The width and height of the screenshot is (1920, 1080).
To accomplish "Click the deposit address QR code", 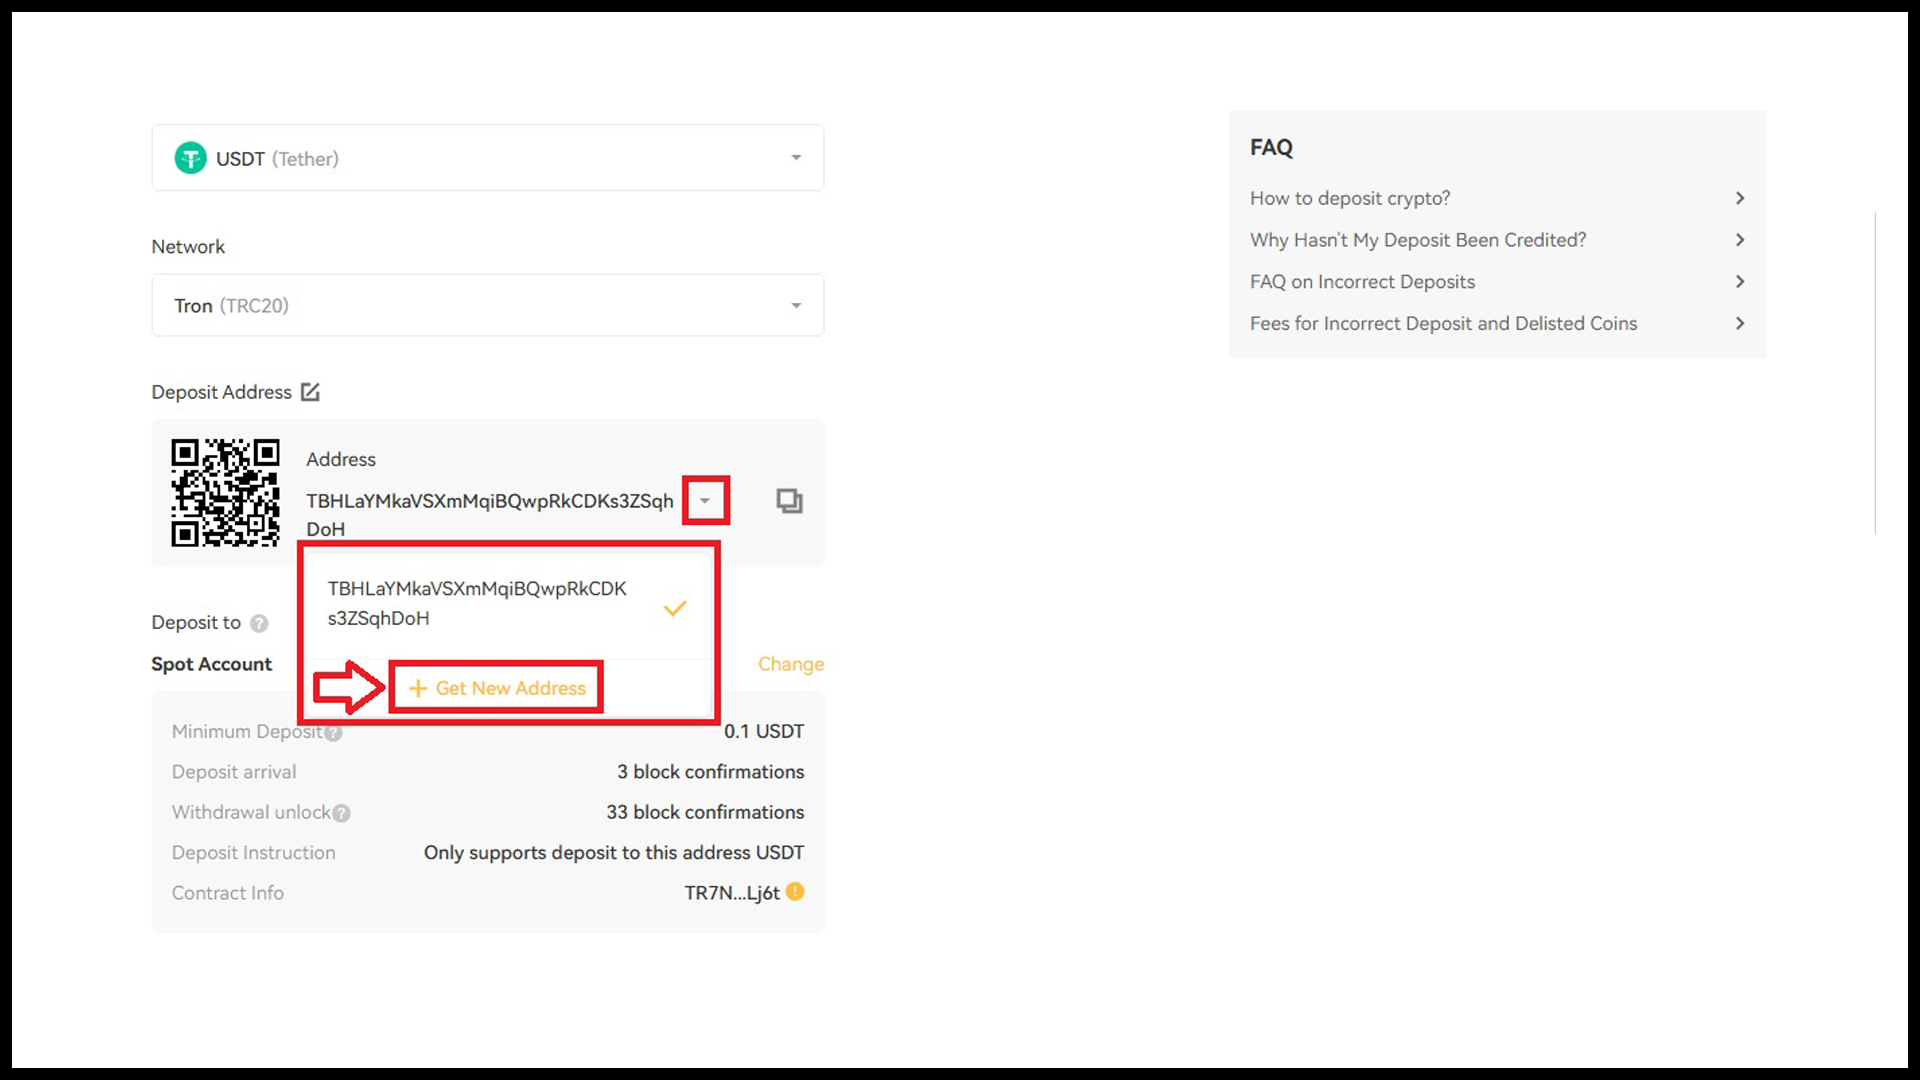I will click(225, 493).
